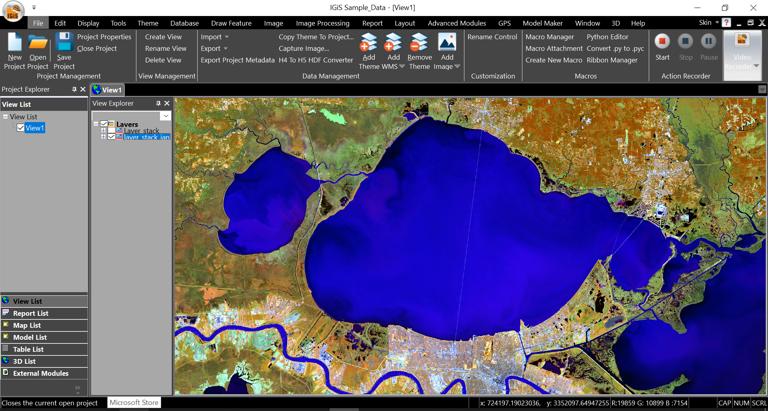Viewport: 768px width, 411px height.
Task: Enable the unchecked Layer_stack layer checkbox
Action: pyautogui.click(x=111, y=131)
